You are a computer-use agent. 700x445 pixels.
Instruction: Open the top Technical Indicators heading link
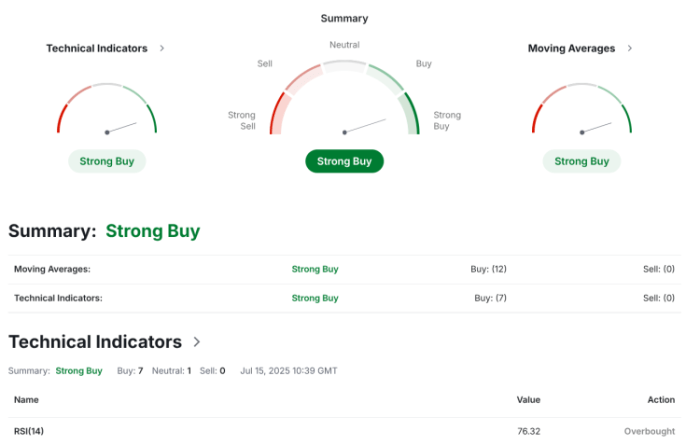click(96, 48)
